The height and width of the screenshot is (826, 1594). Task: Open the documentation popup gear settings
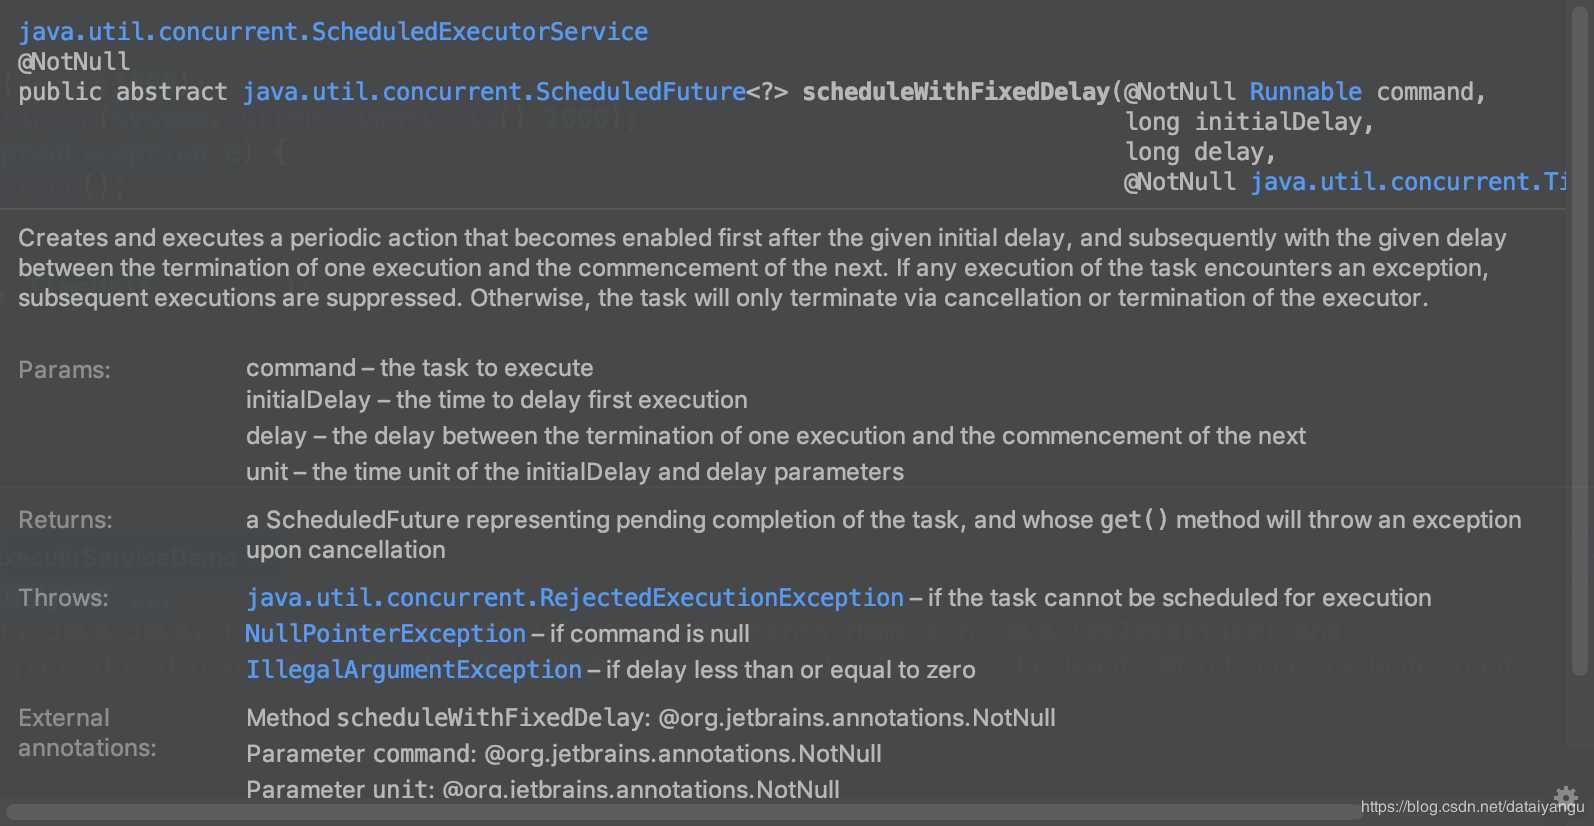1565,798
